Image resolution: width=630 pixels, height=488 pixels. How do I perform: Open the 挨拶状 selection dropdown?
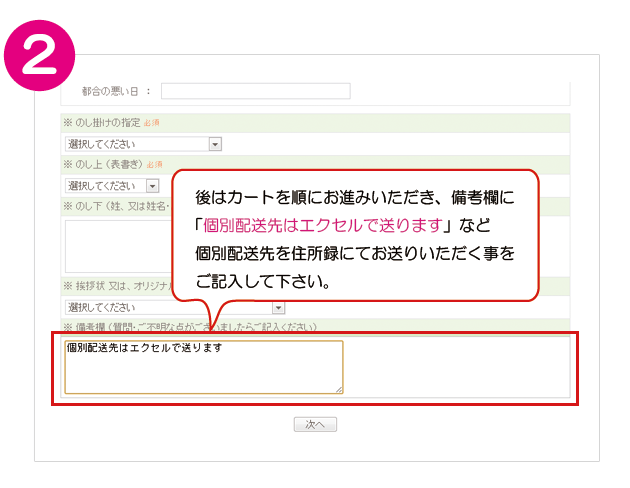[x=175, y=308]
